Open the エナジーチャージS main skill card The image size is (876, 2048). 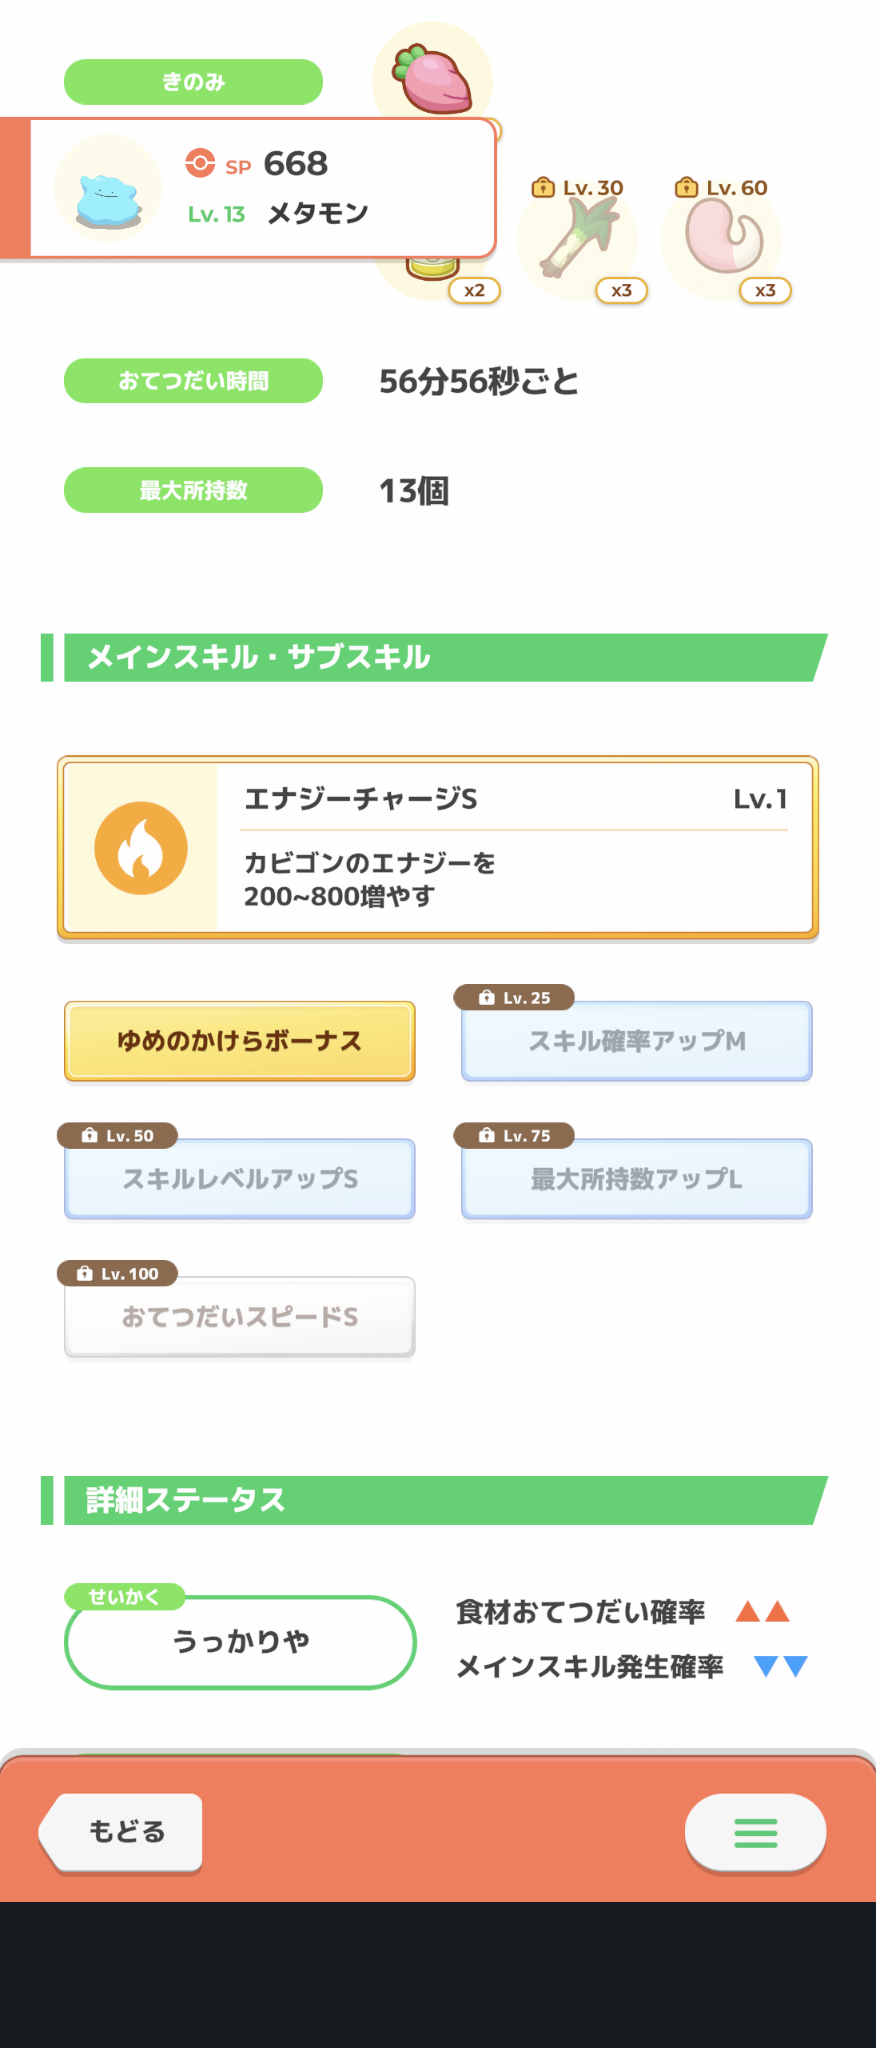(x=438, y=848)
